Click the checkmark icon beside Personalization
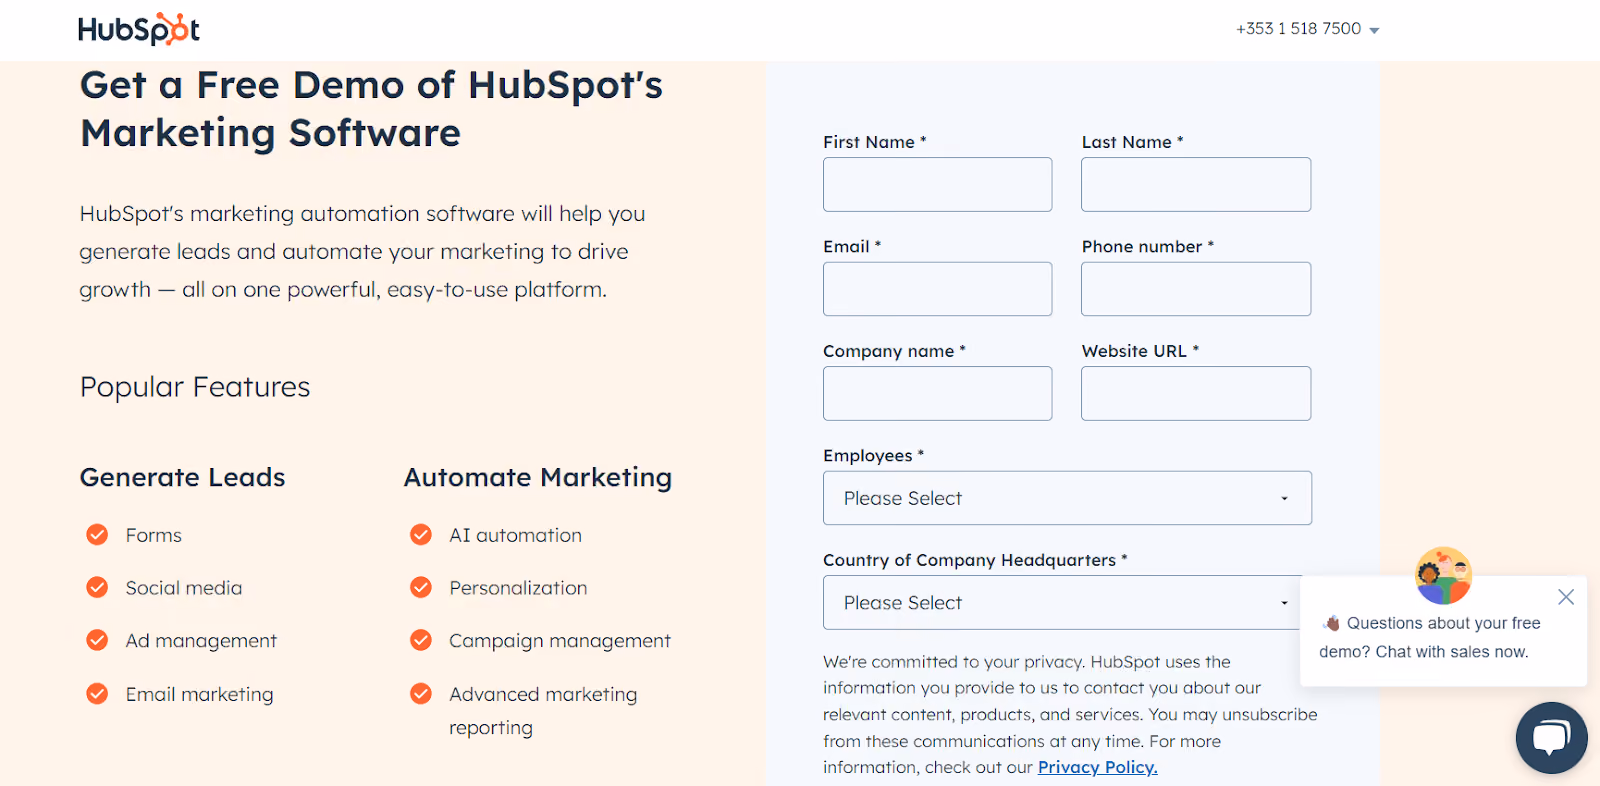The height and width of the screenshot is (786, 1600). 421,587
